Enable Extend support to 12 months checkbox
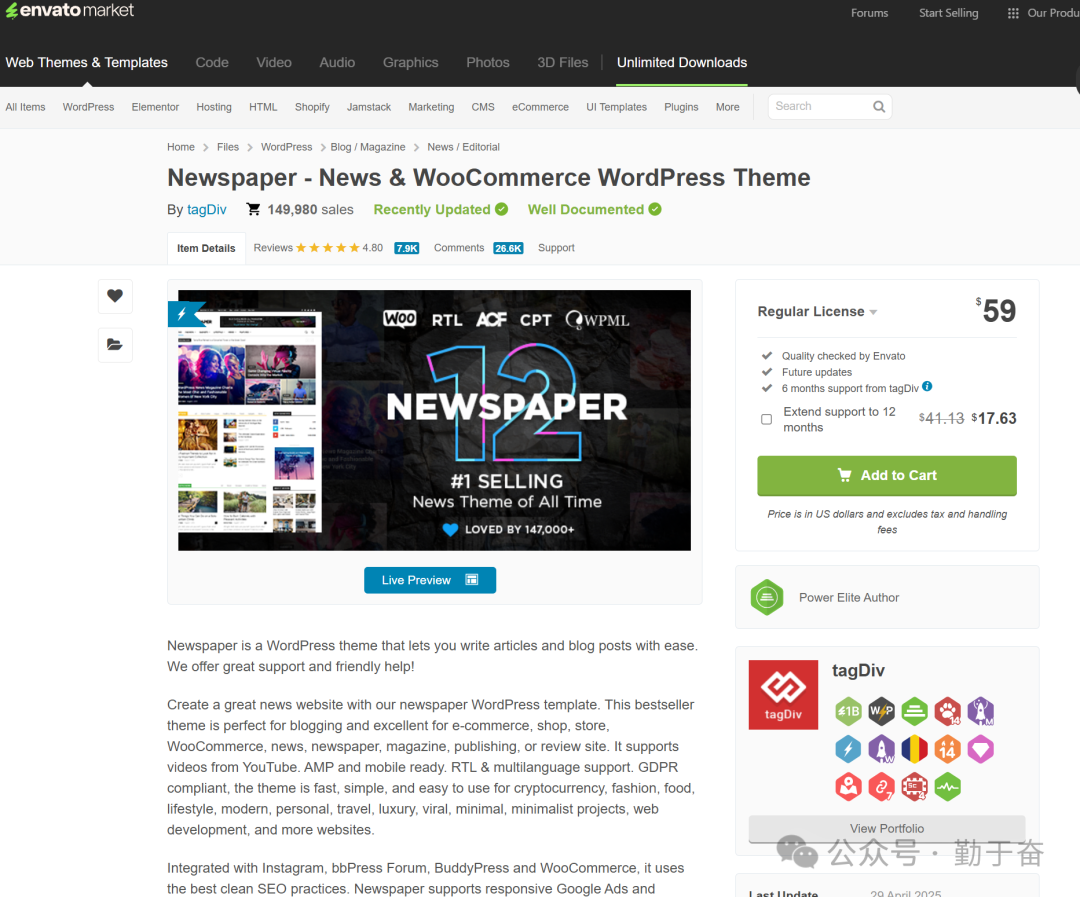This screenshot has height=897, width=1080. point(767,420)
